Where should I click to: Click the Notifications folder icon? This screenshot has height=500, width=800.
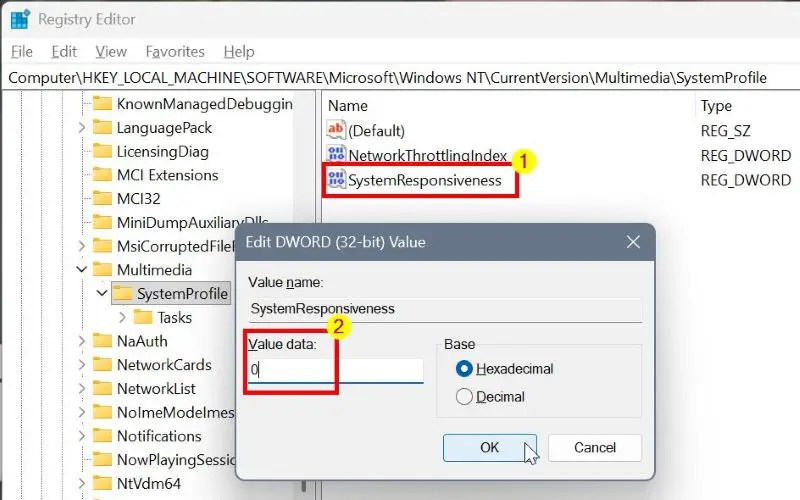(102, 436)
